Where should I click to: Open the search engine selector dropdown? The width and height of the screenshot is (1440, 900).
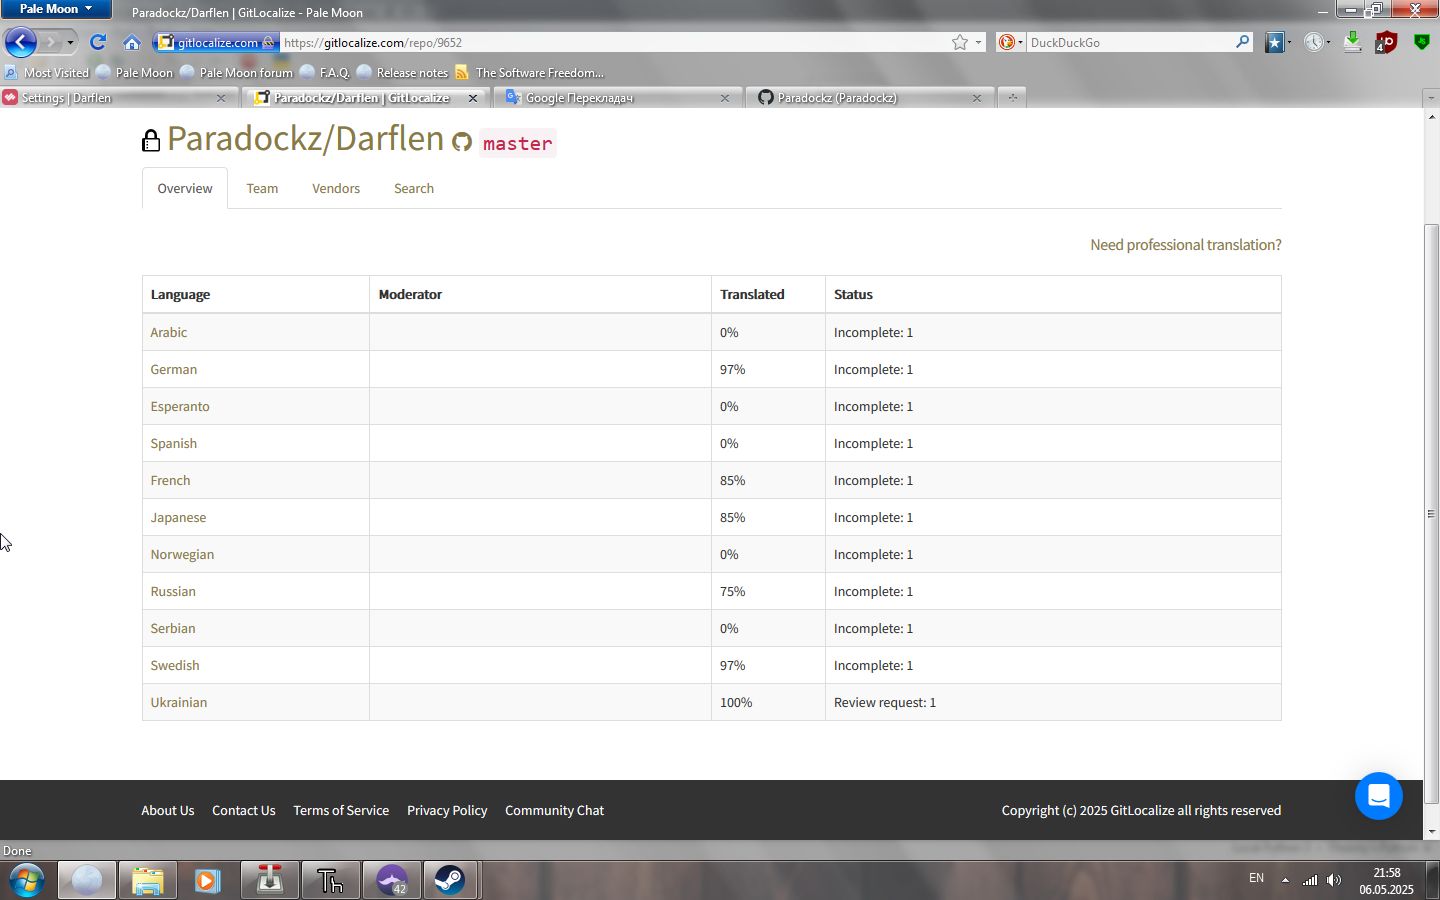tap(1010, 42)
